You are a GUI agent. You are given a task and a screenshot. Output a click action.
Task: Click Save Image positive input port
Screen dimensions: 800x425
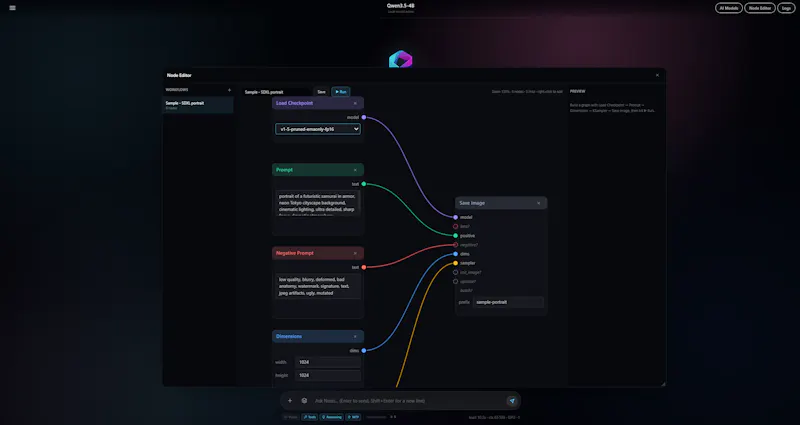[456, 236]
